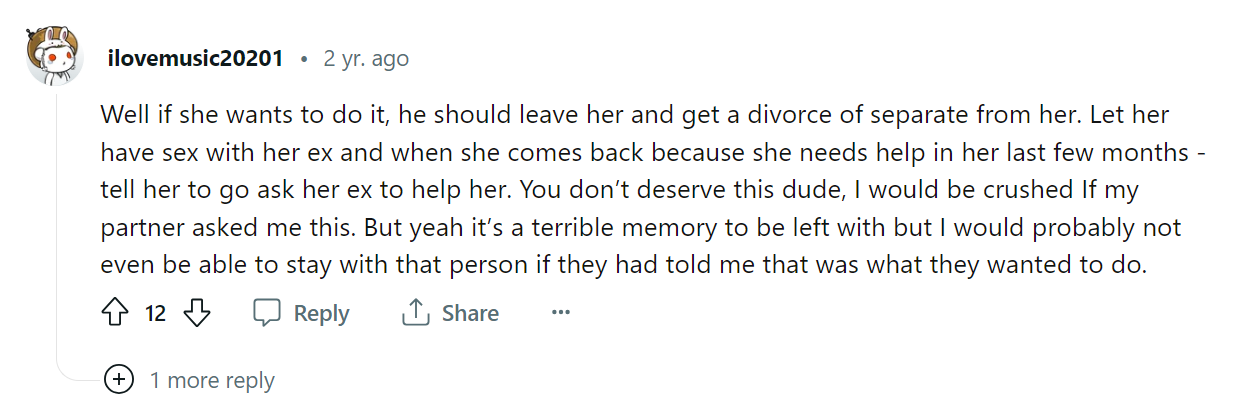Open the ilovemusic20201 Snoo avatar
1243x411 pixels.
[x=55, y=58]
